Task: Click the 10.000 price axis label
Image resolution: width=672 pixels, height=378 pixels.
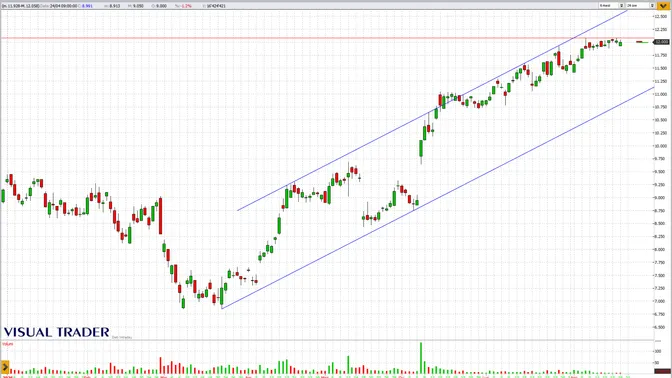Action: 660,146
